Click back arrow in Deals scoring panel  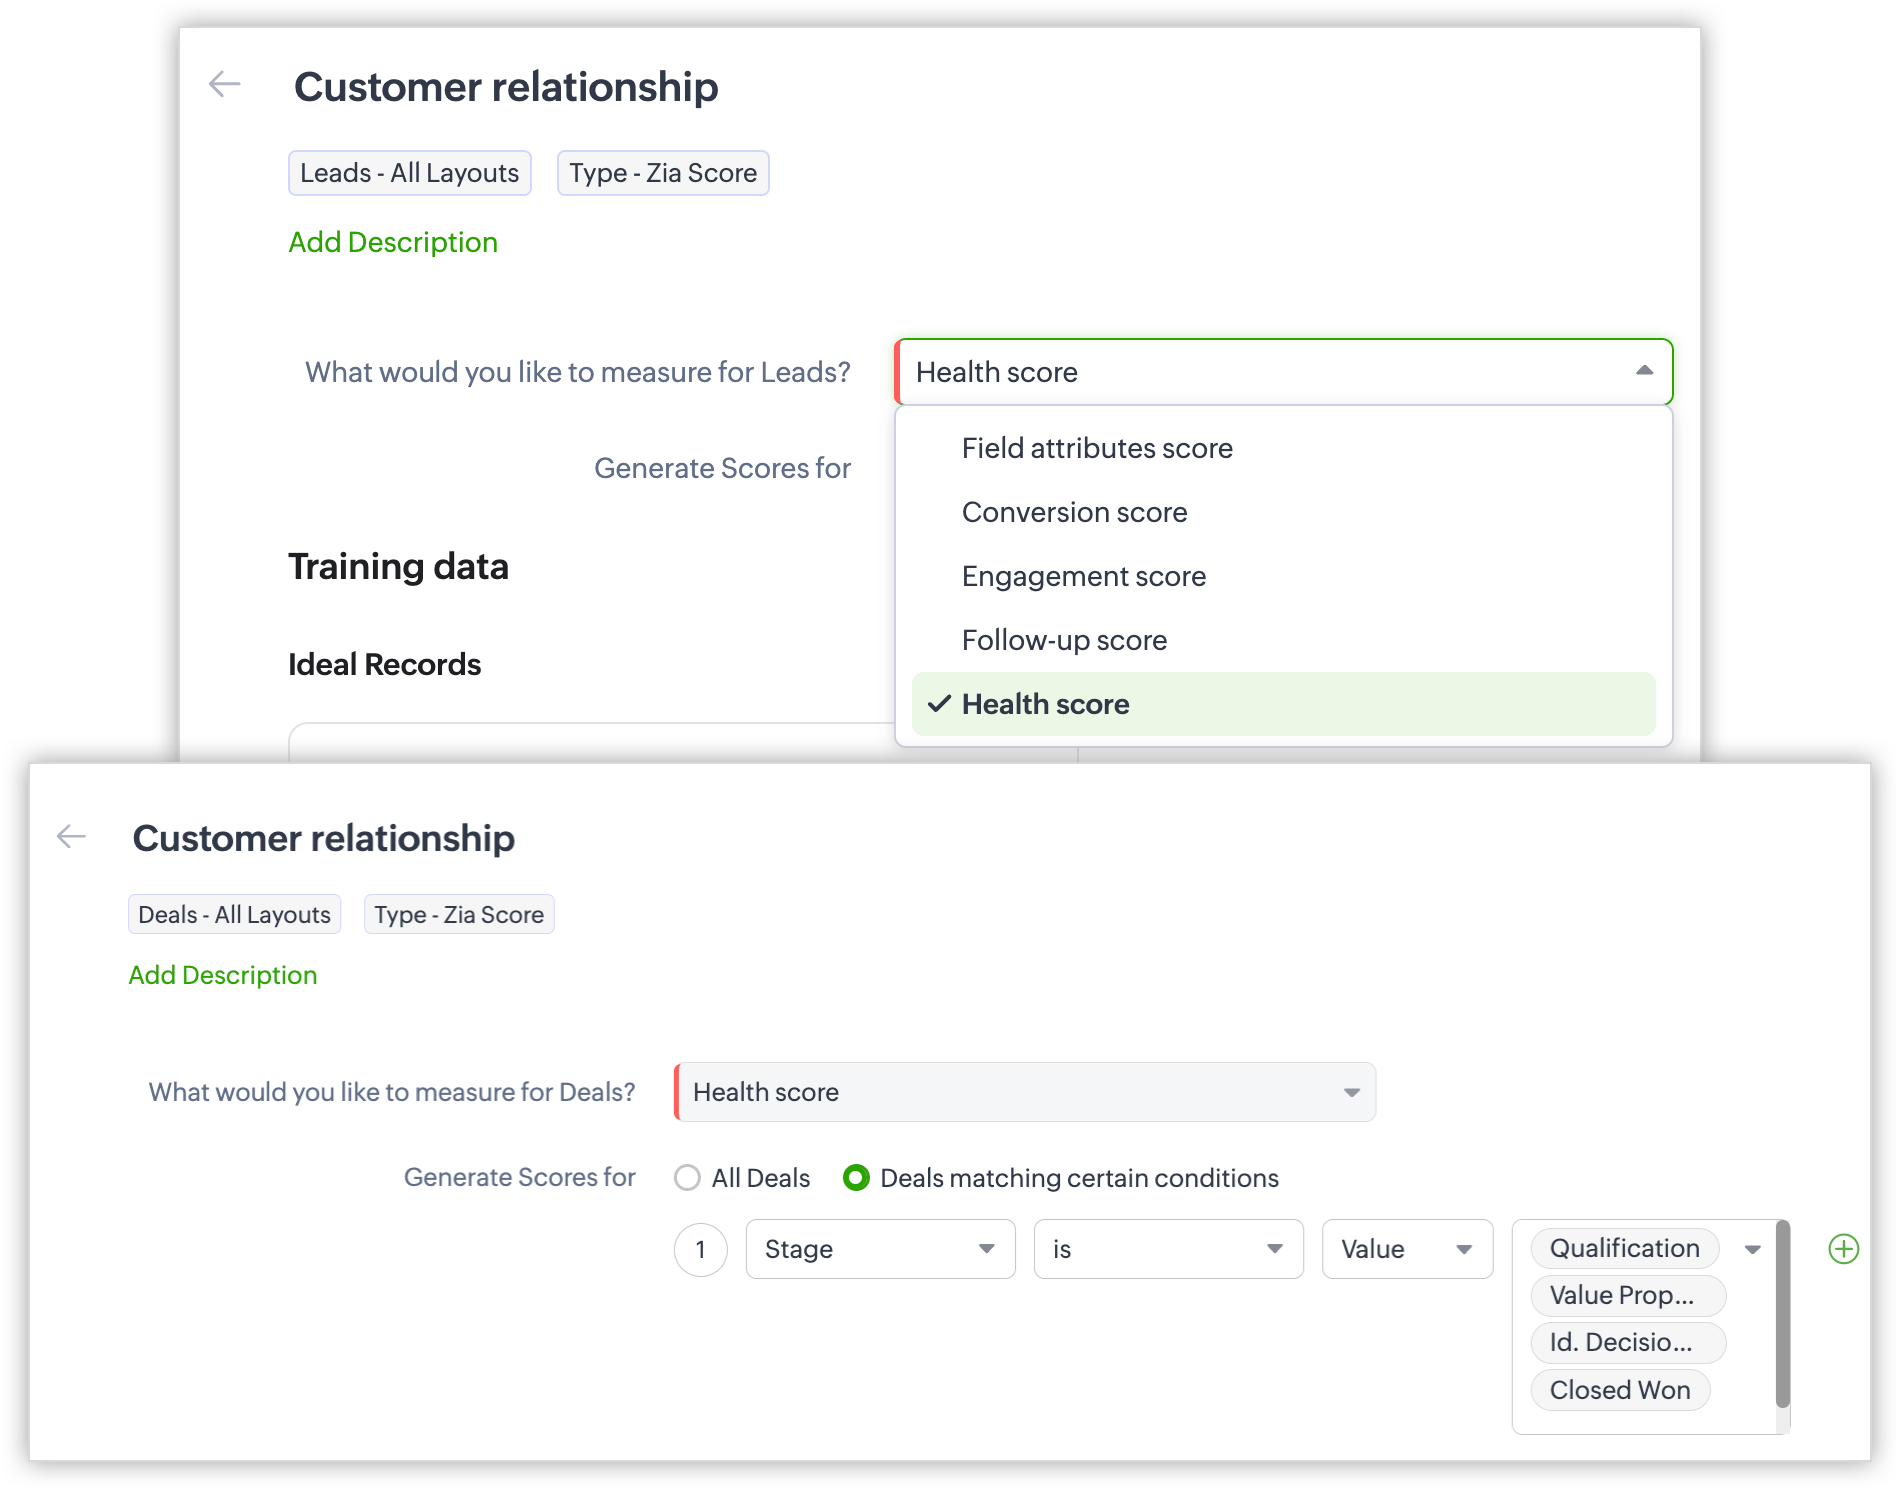point(71,836)
